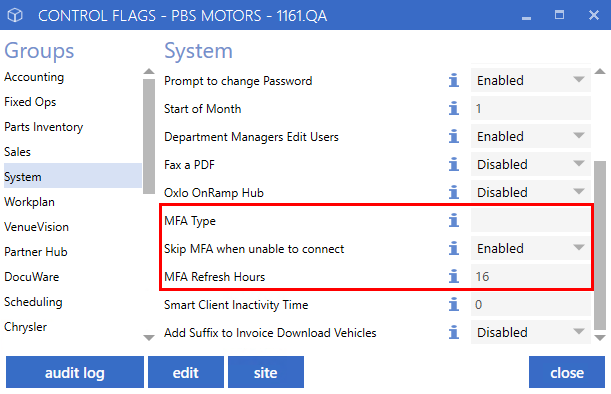This screenshot has height=394, width=611.
Task: View info for MFA Refresh Hours
Action: coord(453,277)
